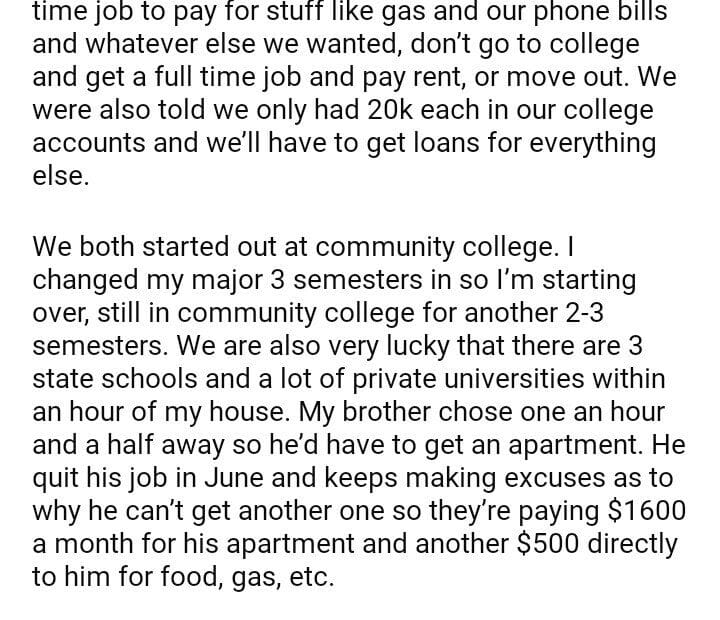Click the word "quit"
Viewport: 720px width, 620px height.
[x=57, y=478]
